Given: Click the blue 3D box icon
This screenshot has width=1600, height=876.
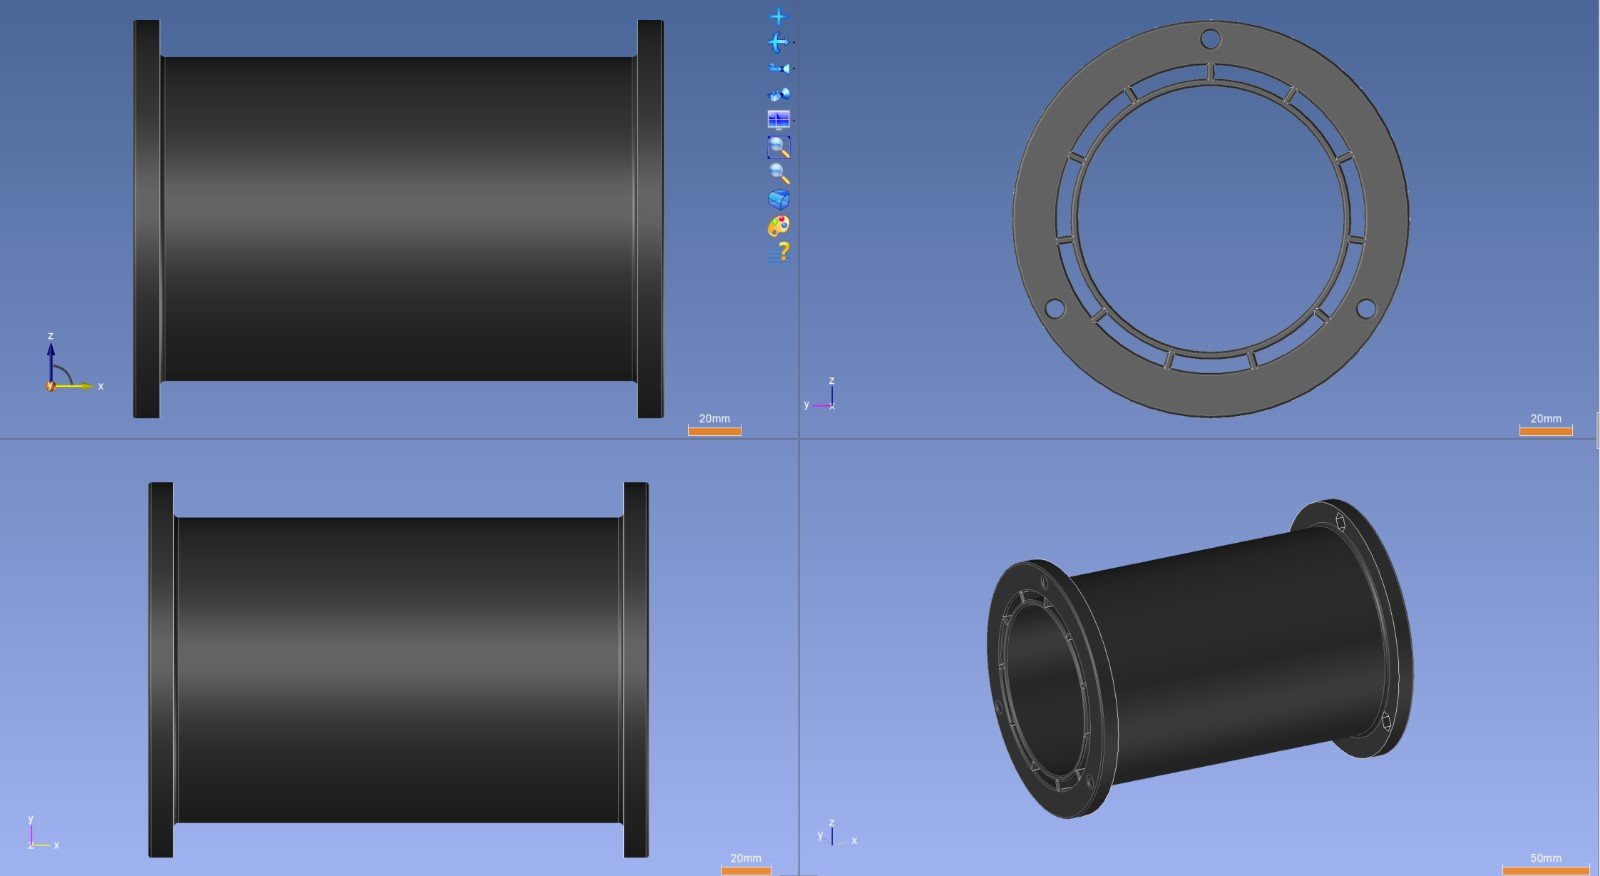Looking at the screenshot, I should point(778,199).
